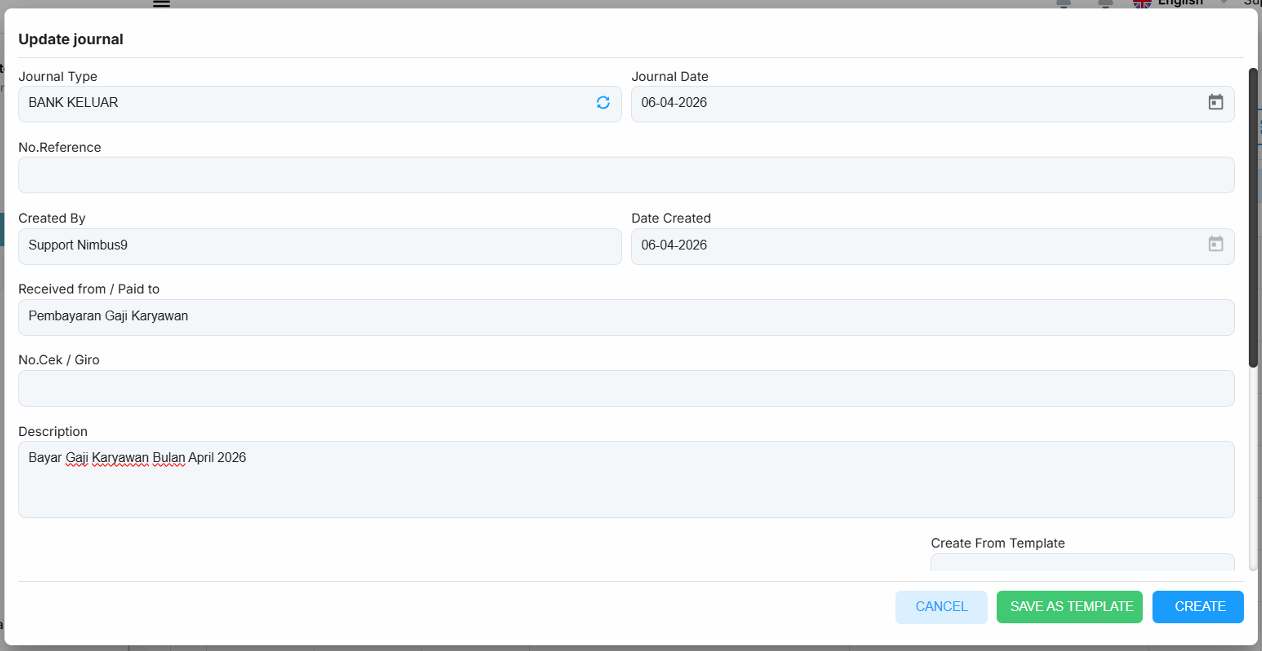This screenshot has width=1262, height=651.
Task: Click the Update journal dialog title
Action: (71, 39)
